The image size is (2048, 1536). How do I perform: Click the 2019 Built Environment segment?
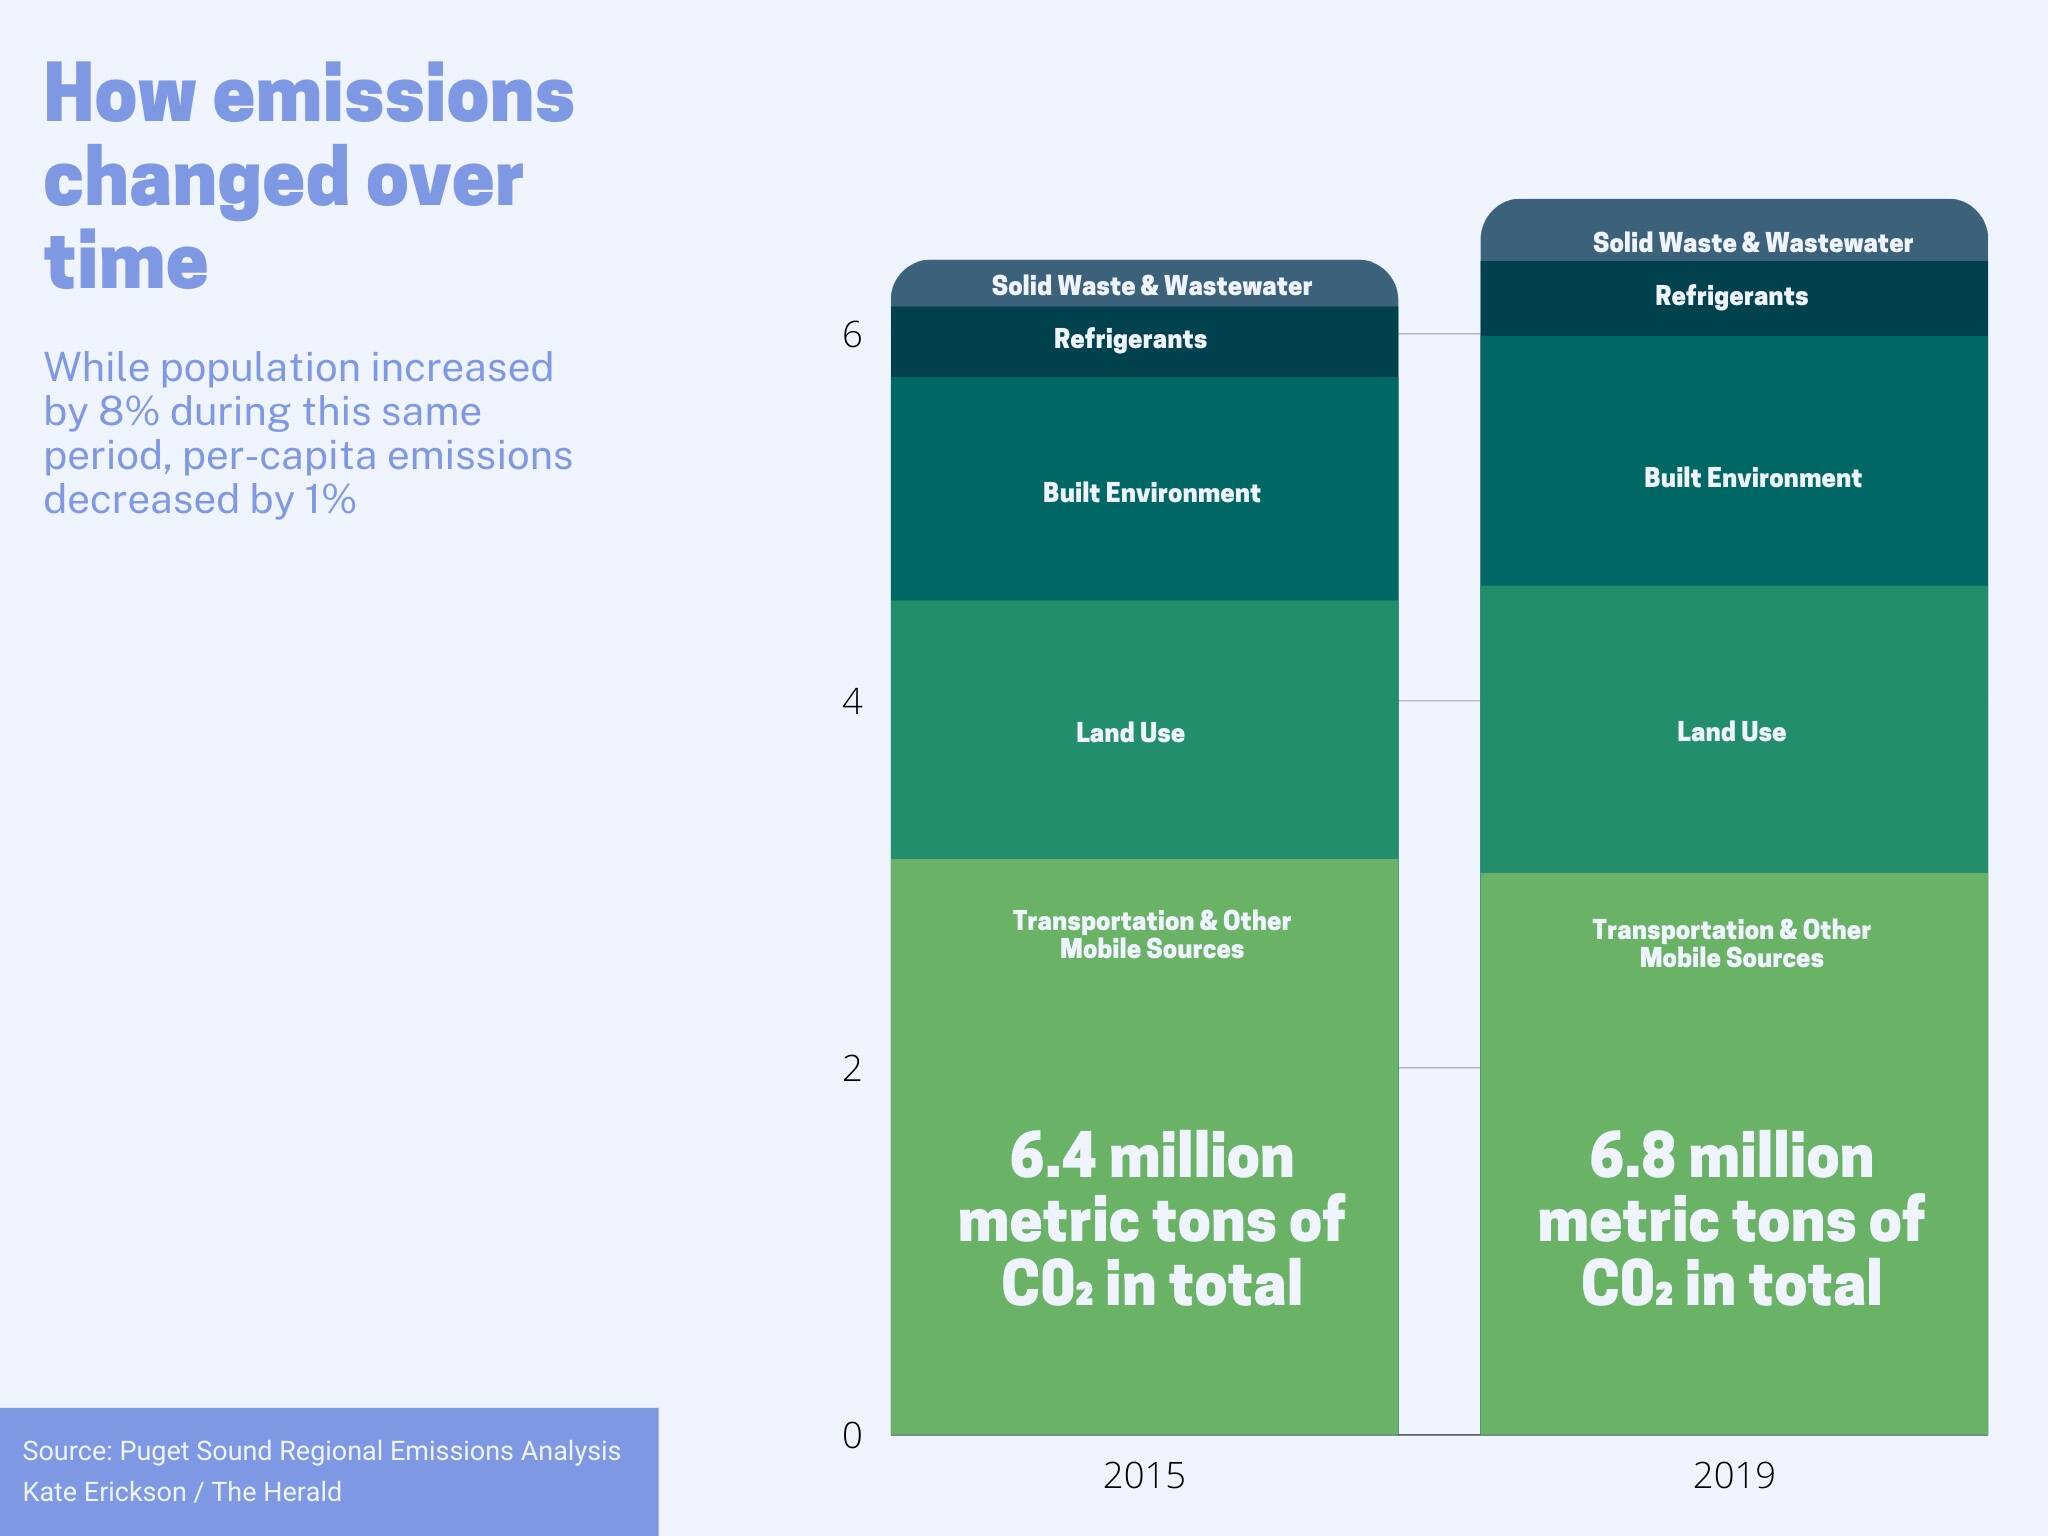pyautogui.click(x=1752, y=478)
